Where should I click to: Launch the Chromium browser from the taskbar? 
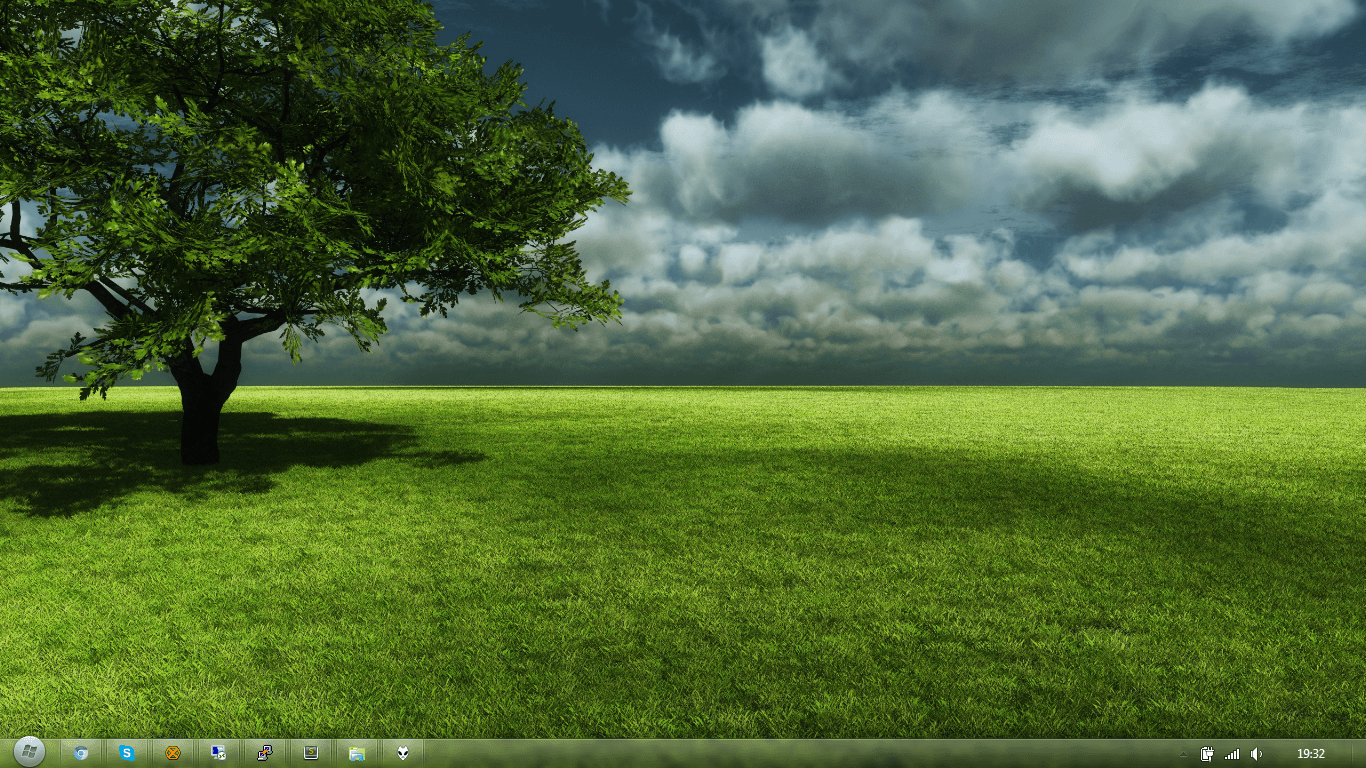pos(81,753)
